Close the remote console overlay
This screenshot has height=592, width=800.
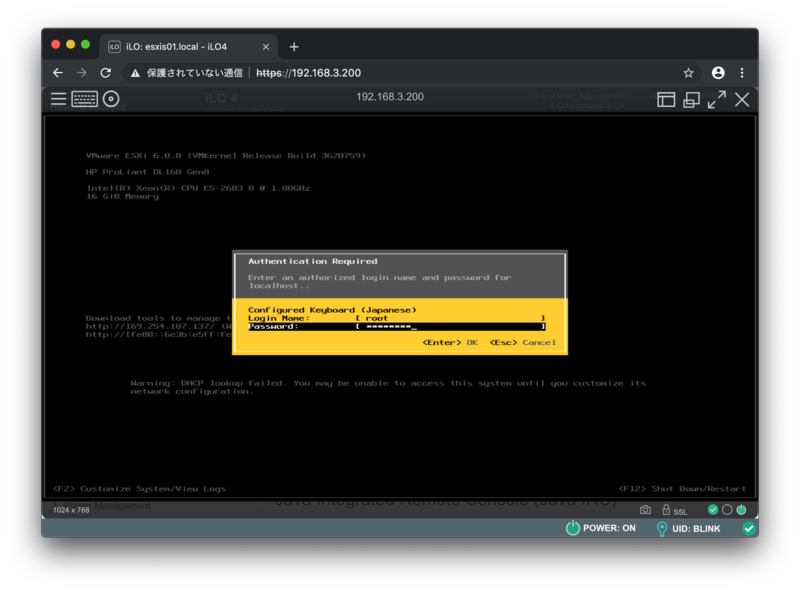(742, 100)
